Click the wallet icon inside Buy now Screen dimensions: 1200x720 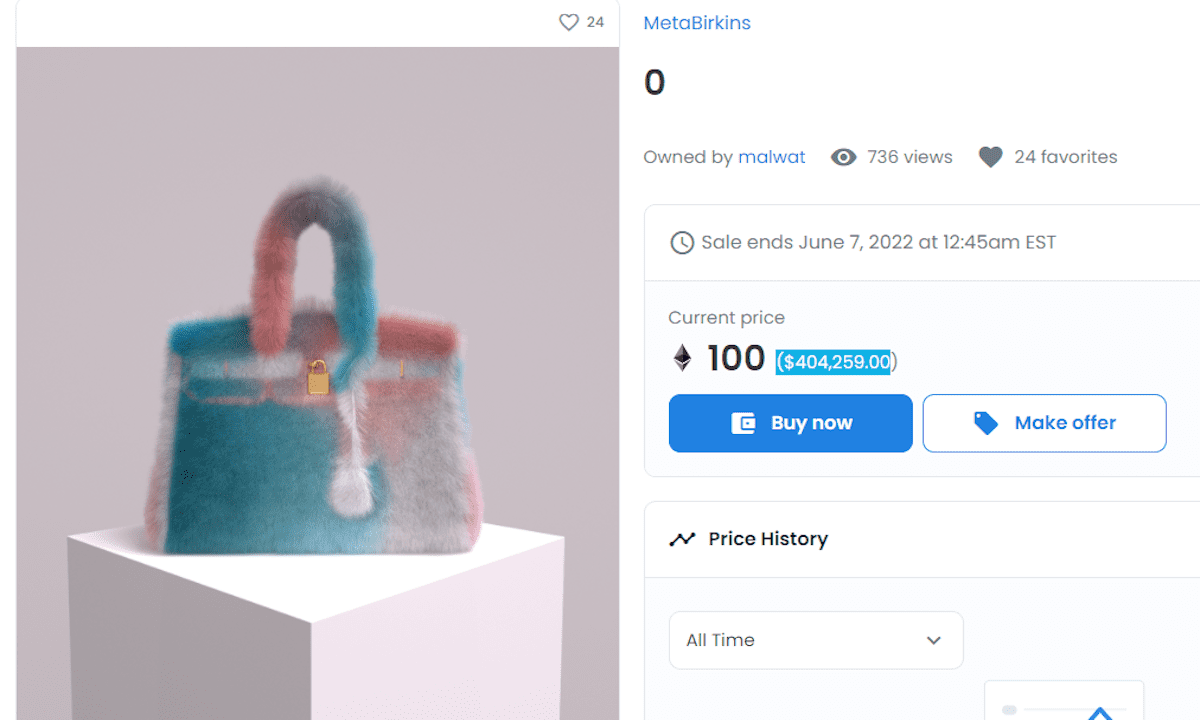coord(744,423)
